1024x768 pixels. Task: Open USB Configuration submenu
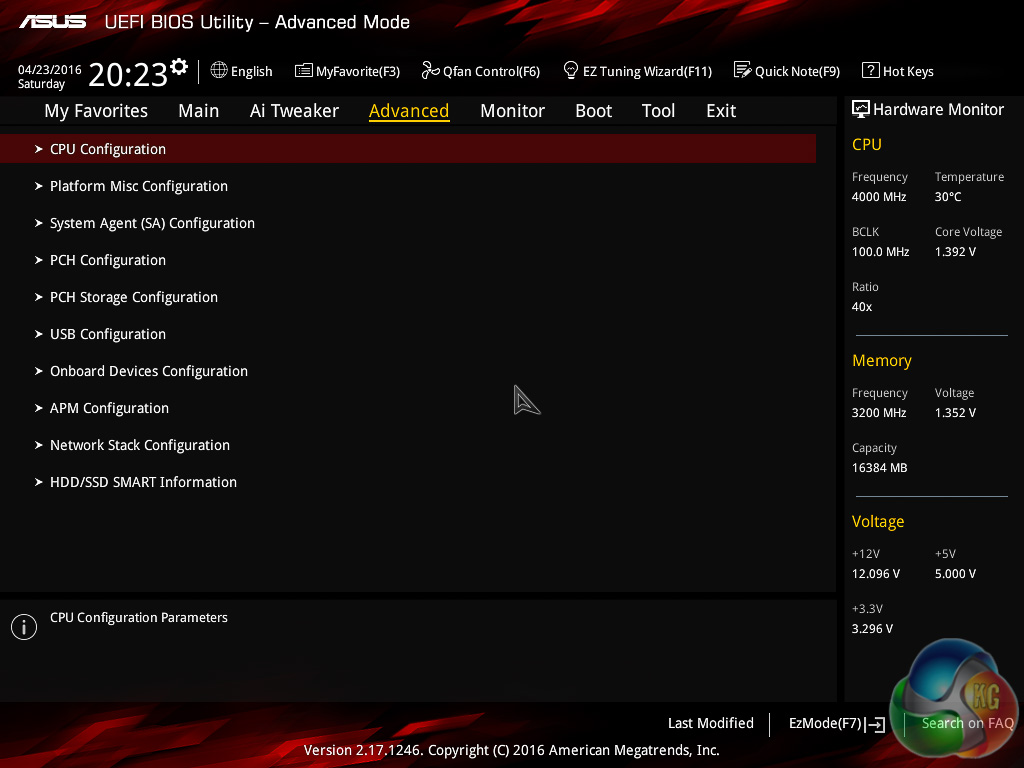[x=108, y=334]
